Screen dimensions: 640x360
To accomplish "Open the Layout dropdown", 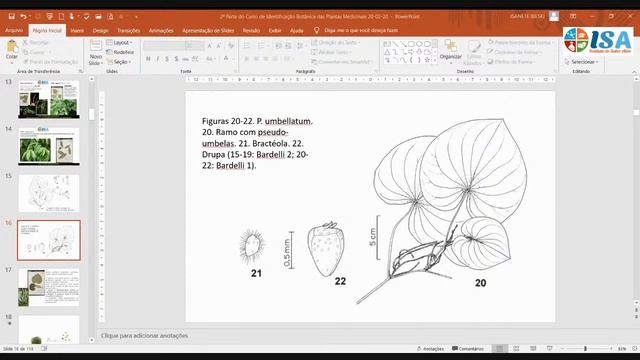I will (119, 42).
